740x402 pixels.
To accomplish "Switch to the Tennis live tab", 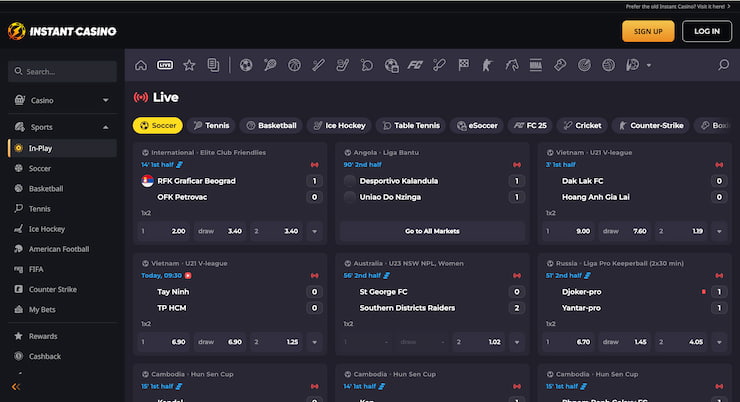I will point(211,126).
